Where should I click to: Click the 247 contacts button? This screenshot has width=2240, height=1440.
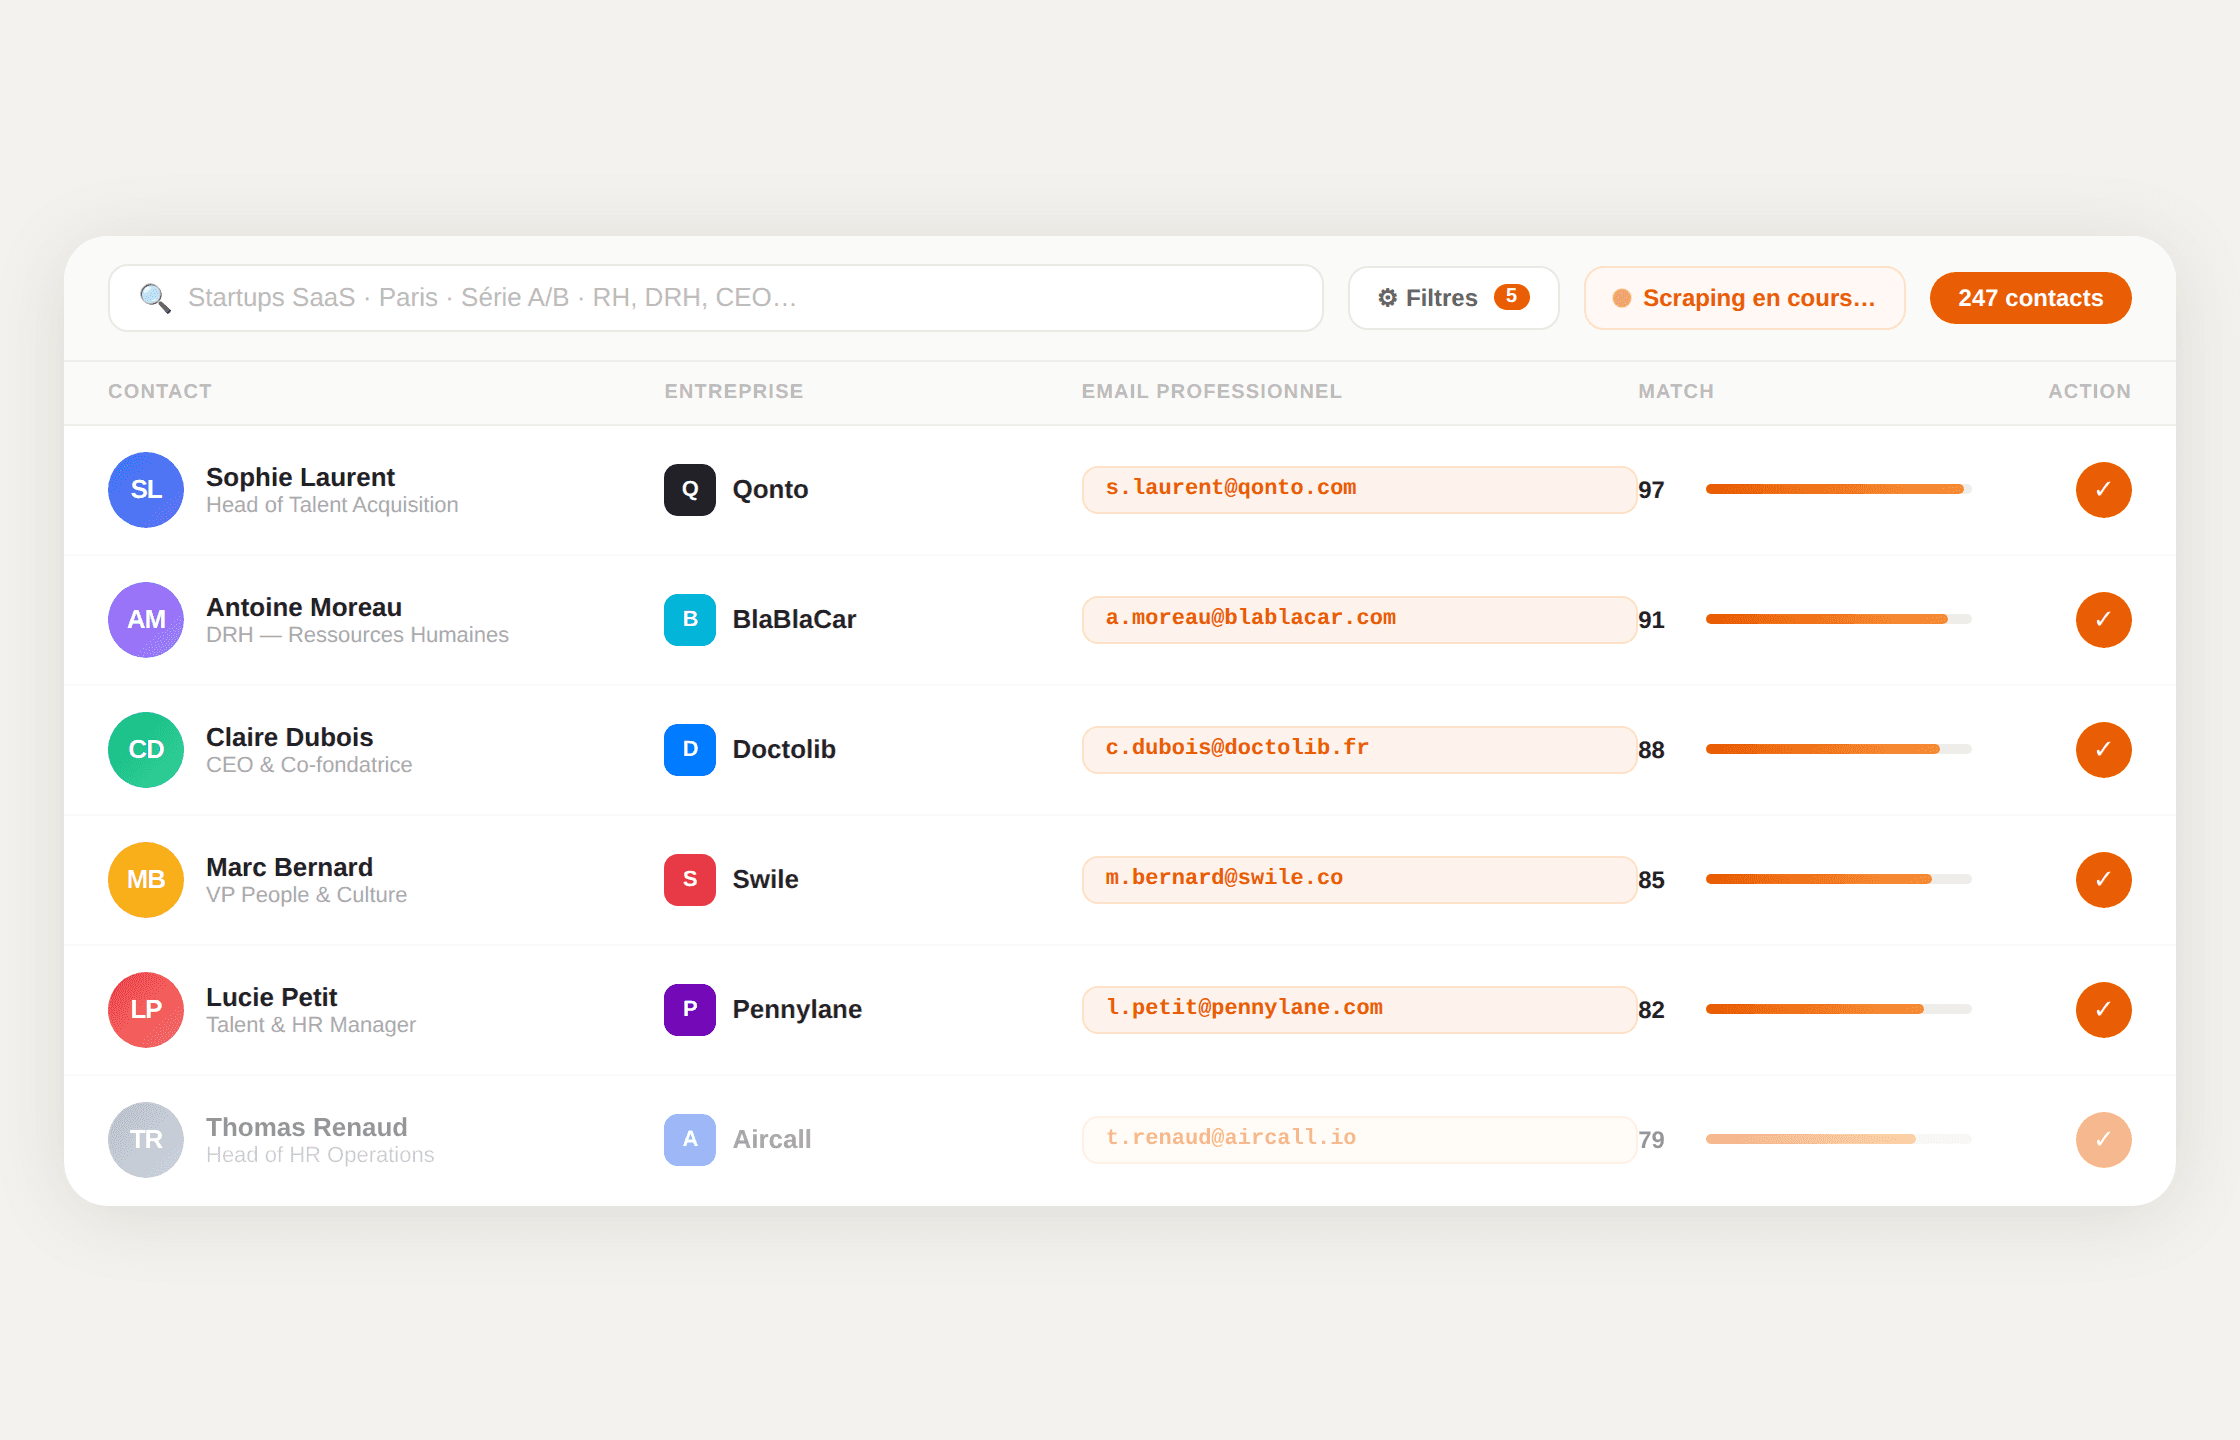click(x=2029, y=298)
